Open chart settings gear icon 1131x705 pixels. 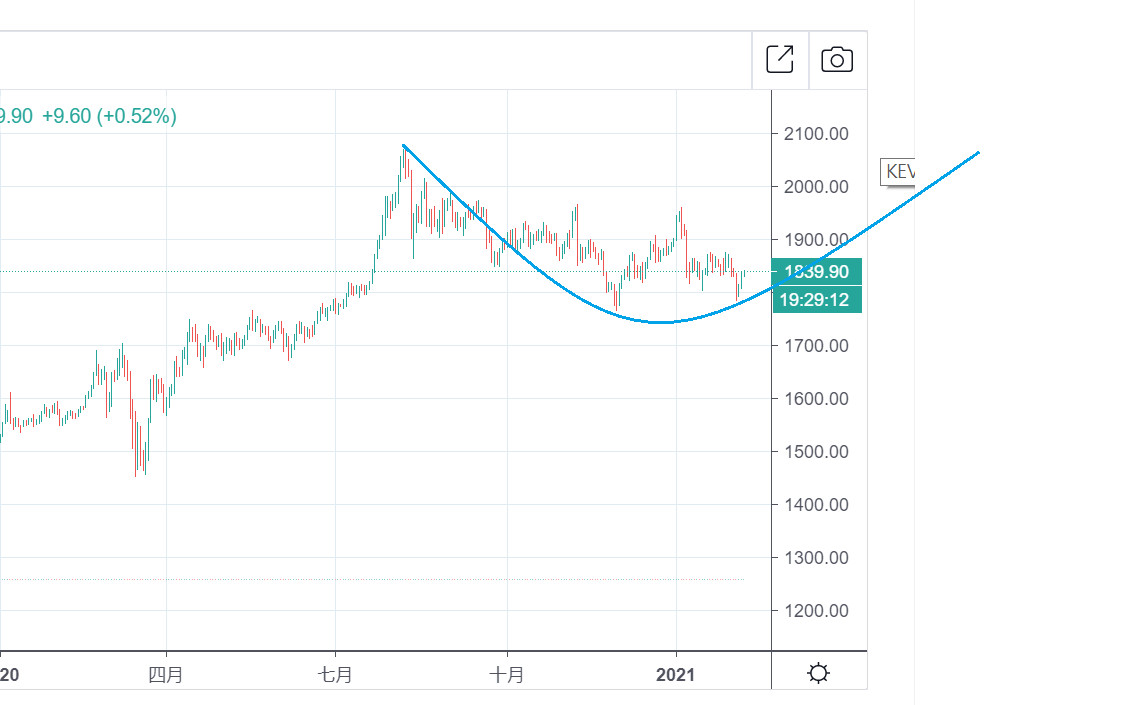(818, 673)
